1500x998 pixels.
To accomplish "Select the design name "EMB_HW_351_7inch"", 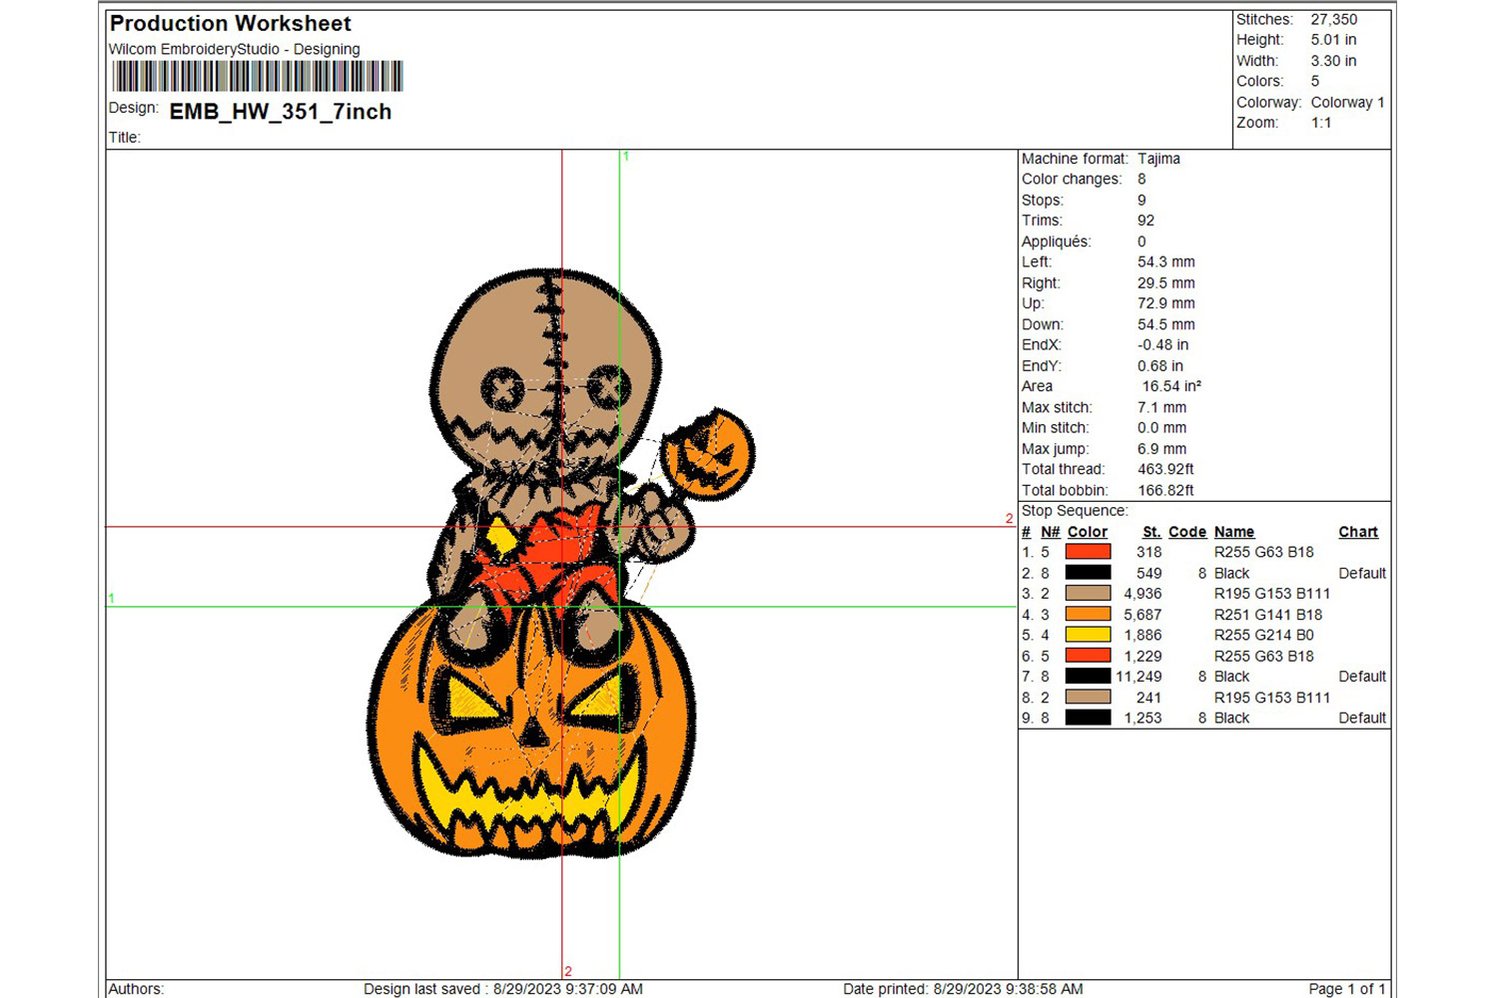I will [280, 112].
